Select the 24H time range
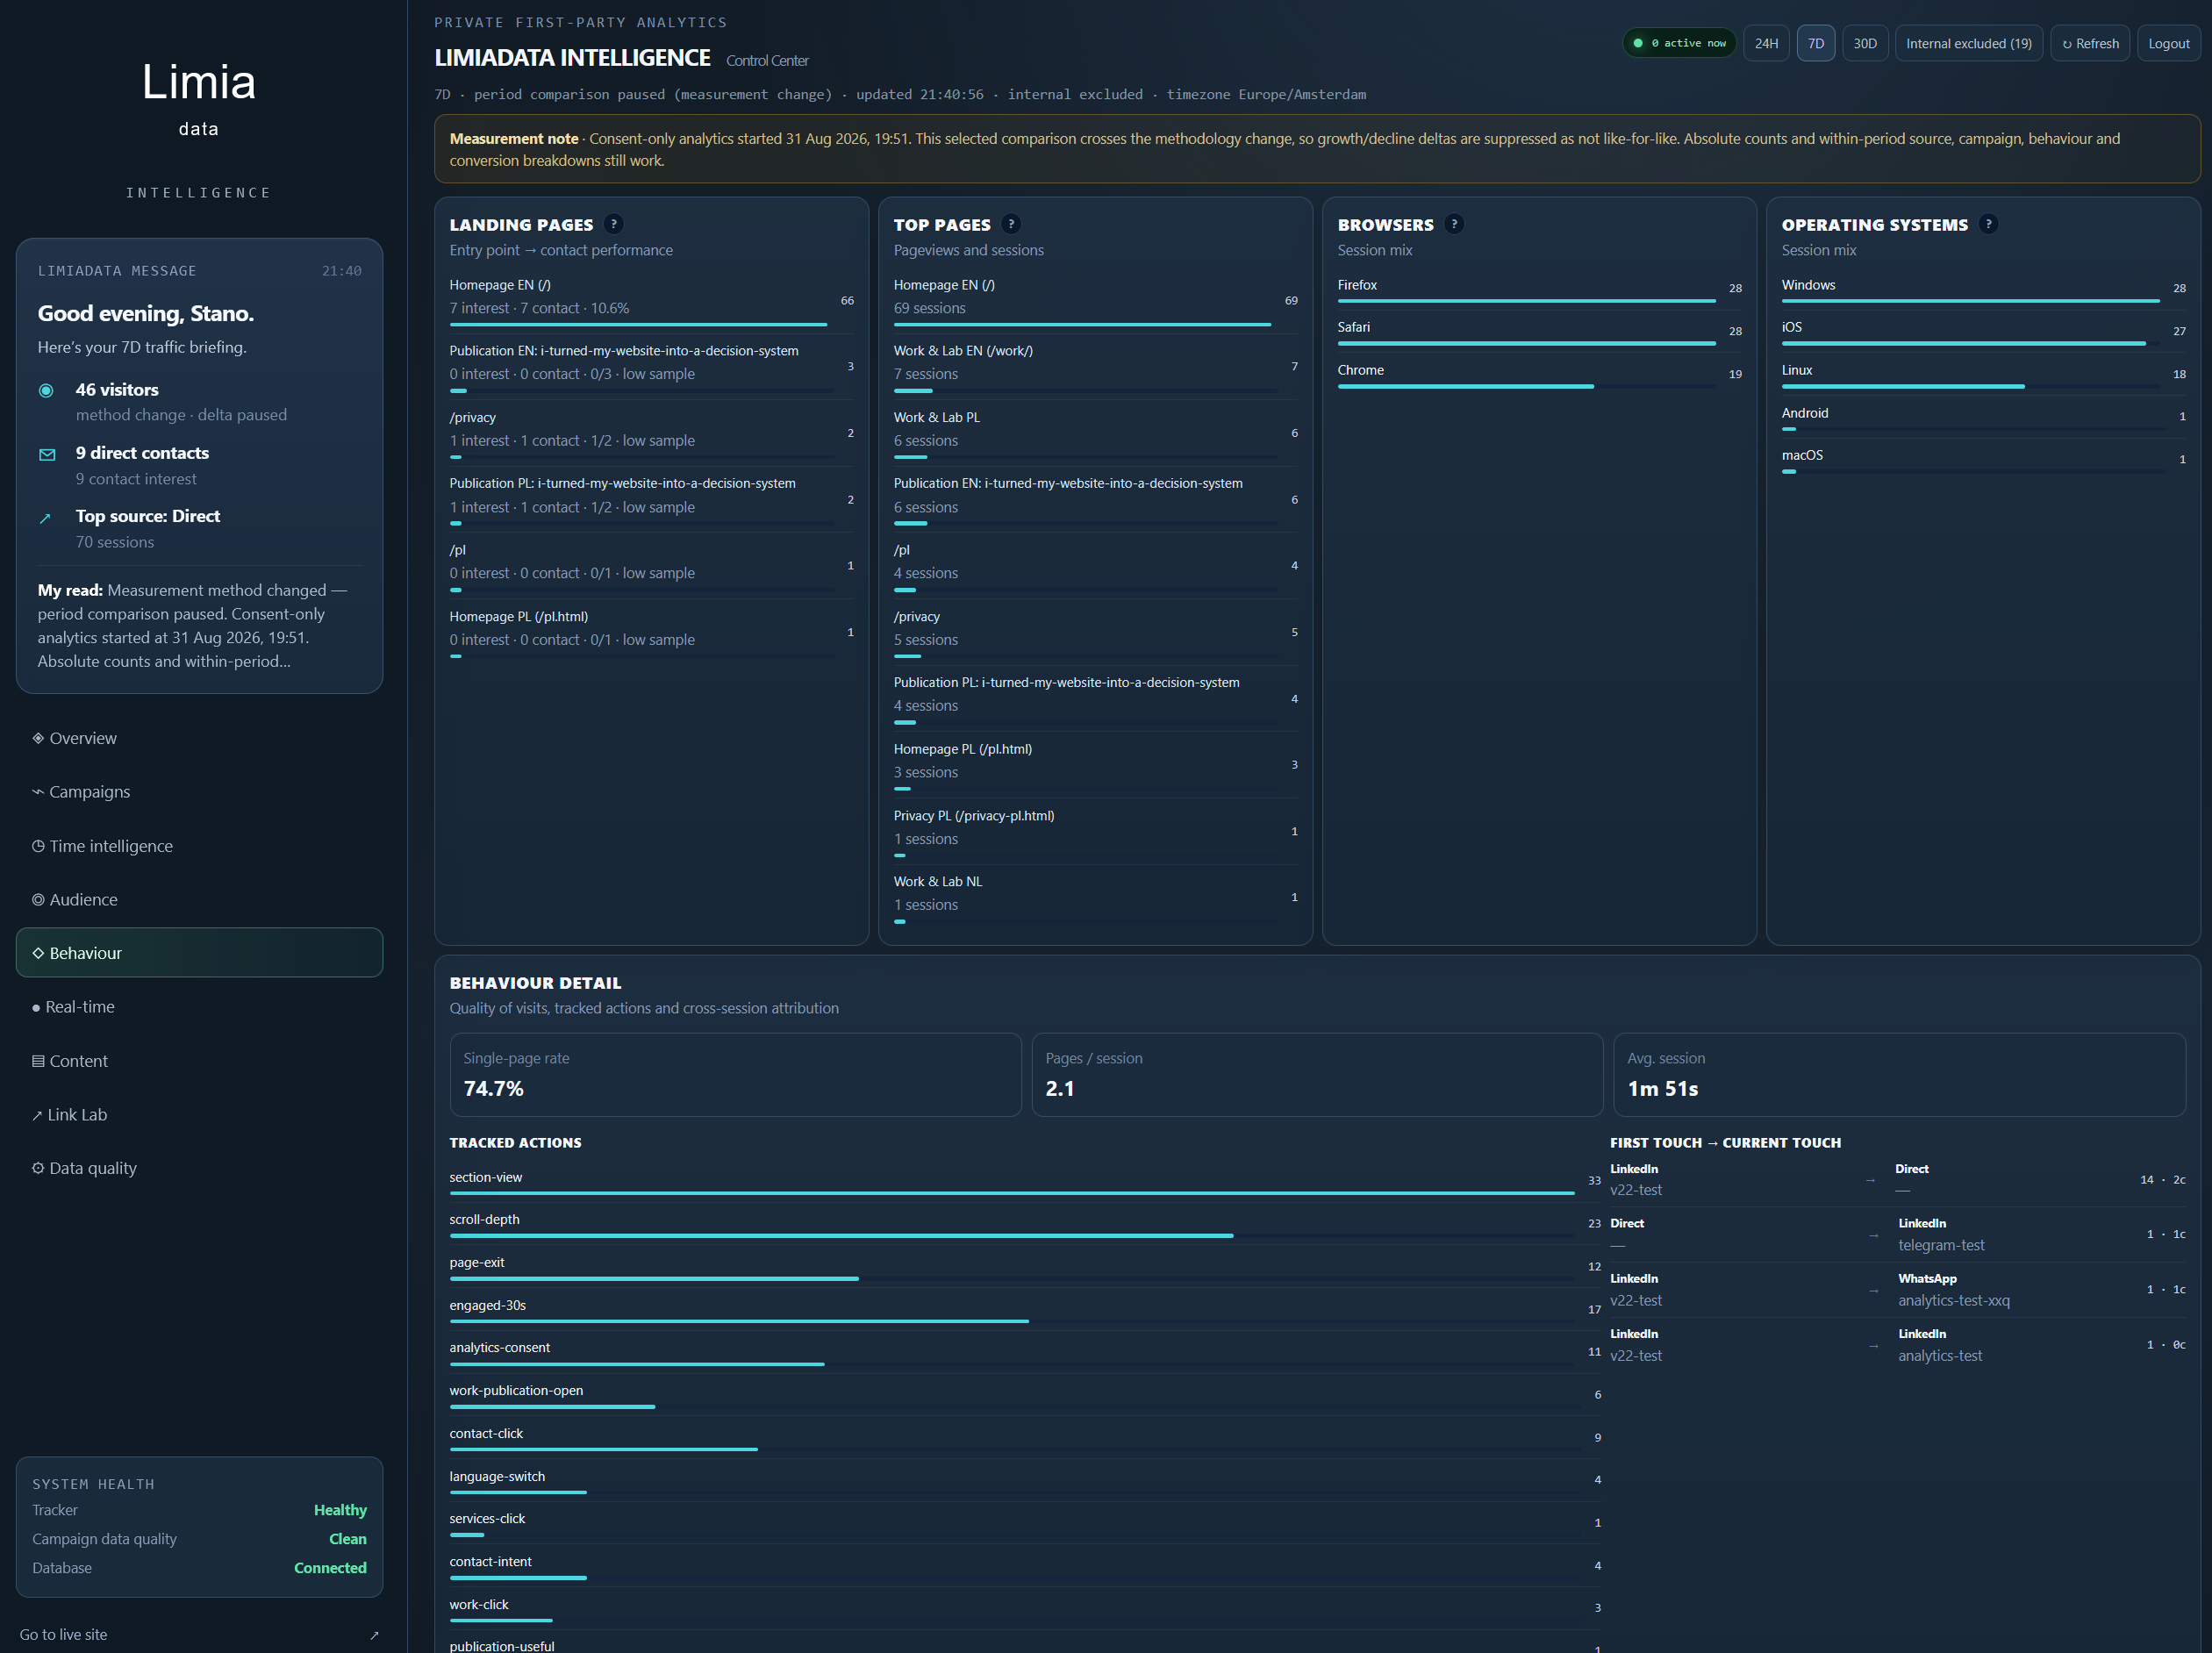Viewport: 2212px width, 1653px height. tap(1766, 43)
